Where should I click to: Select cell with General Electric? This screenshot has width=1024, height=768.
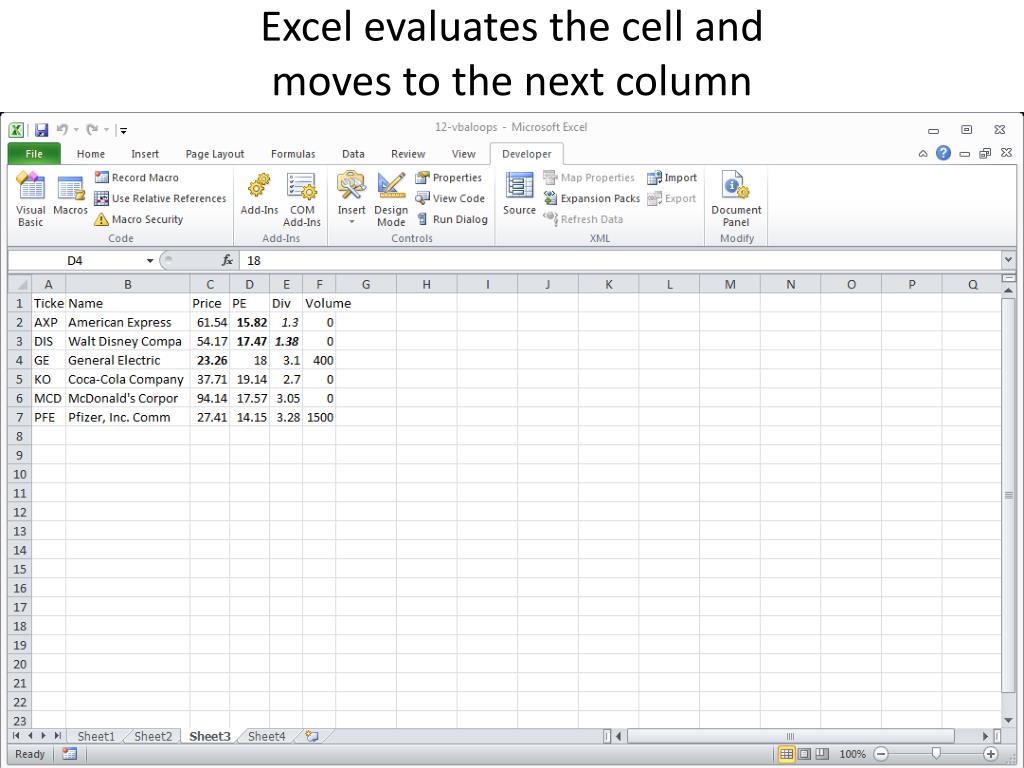pyautogui.click(x=128, y=360)
